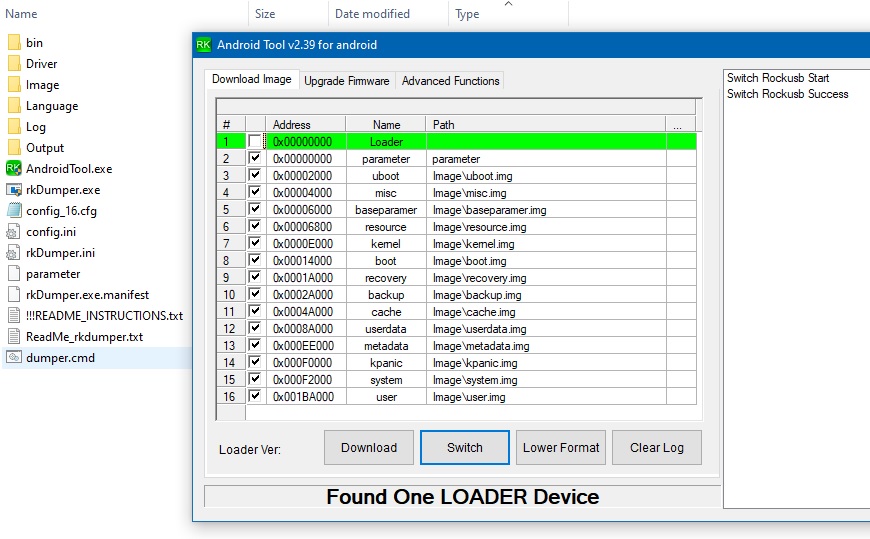Uncheck the cache row checkbox
The height and width of the screenshot is (539, 870).
tap(254, 311)
